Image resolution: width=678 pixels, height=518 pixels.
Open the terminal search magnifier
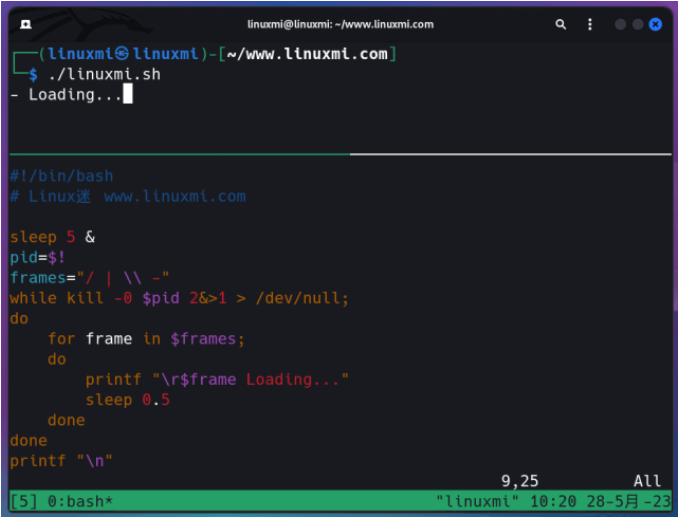click(x=560, y=24)
